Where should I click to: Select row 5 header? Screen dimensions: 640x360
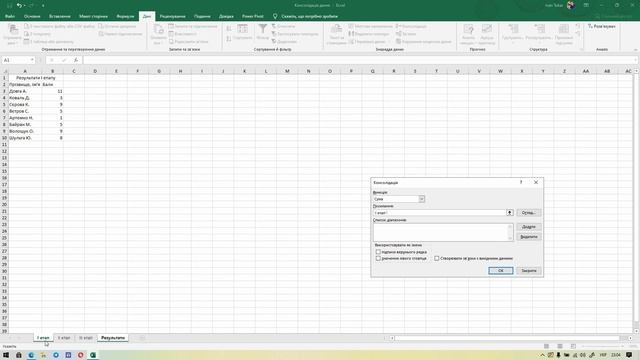click(x=4, y=104)
